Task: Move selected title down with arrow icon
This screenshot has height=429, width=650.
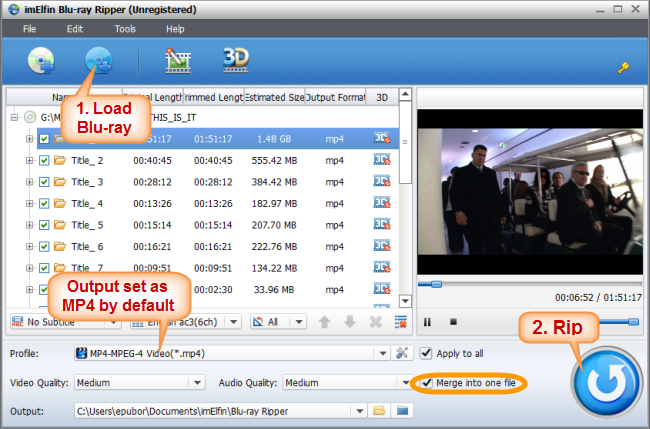Action: click(x=350, y=322)
